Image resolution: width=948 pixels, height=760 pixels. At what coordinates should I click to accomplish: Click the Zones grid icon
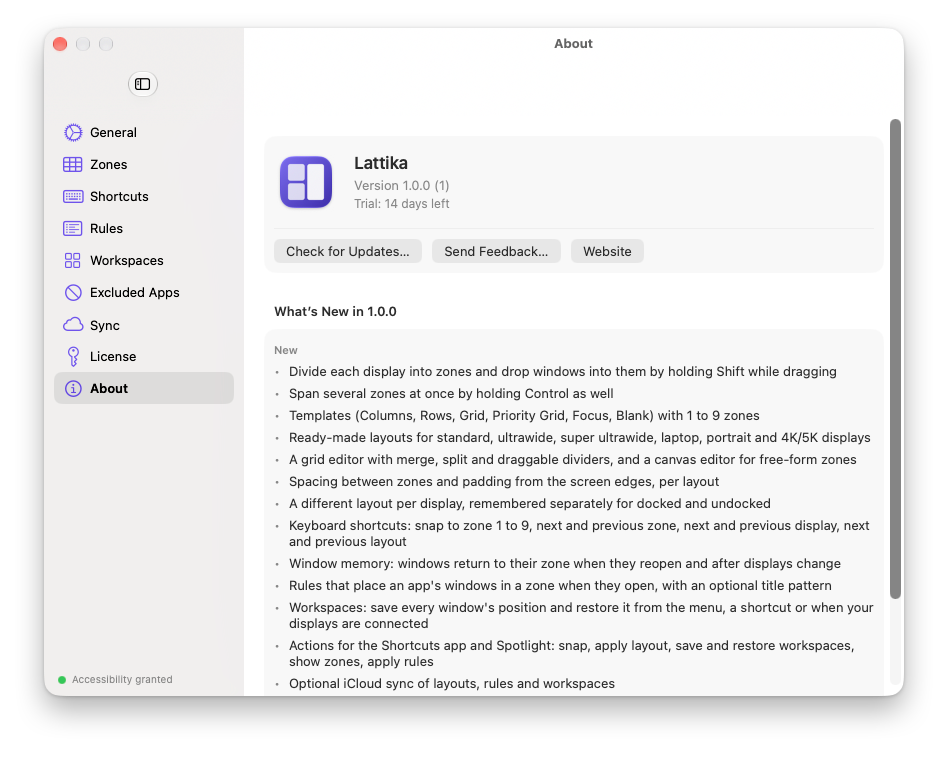tap(73, 164)
